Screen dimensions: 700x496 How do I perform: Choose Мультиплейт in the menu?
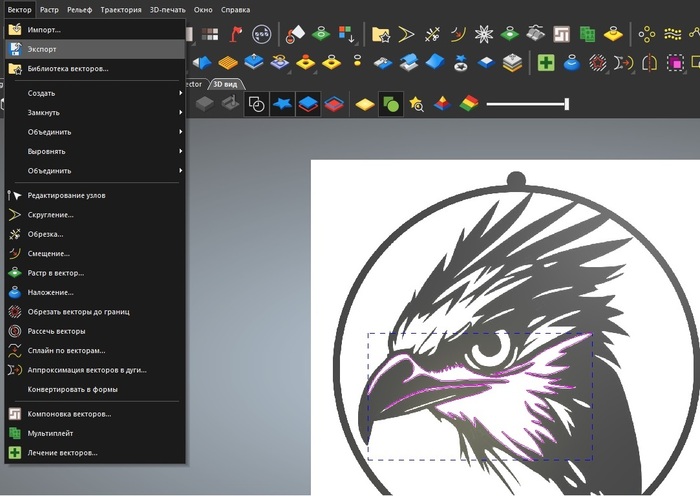pos(95,433)
